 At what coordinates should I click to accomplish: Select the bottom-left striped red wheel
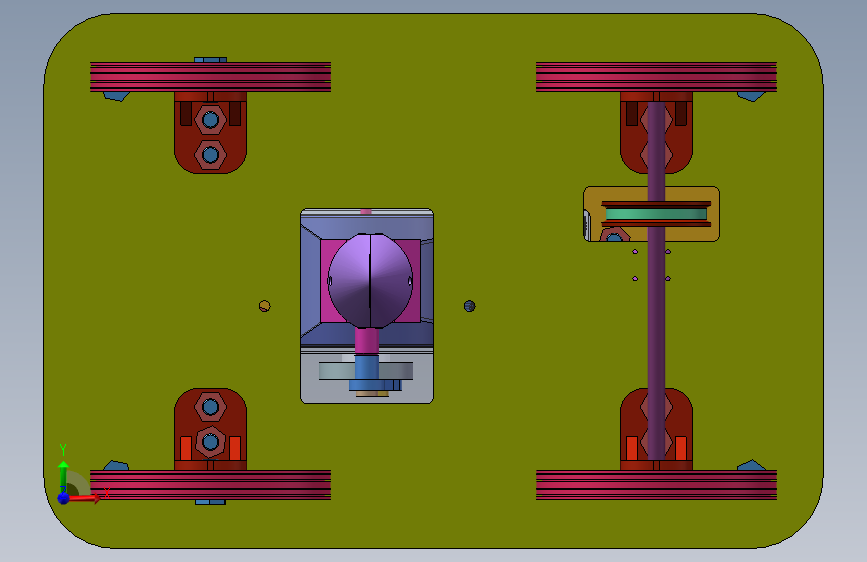[x=210, y=485]
